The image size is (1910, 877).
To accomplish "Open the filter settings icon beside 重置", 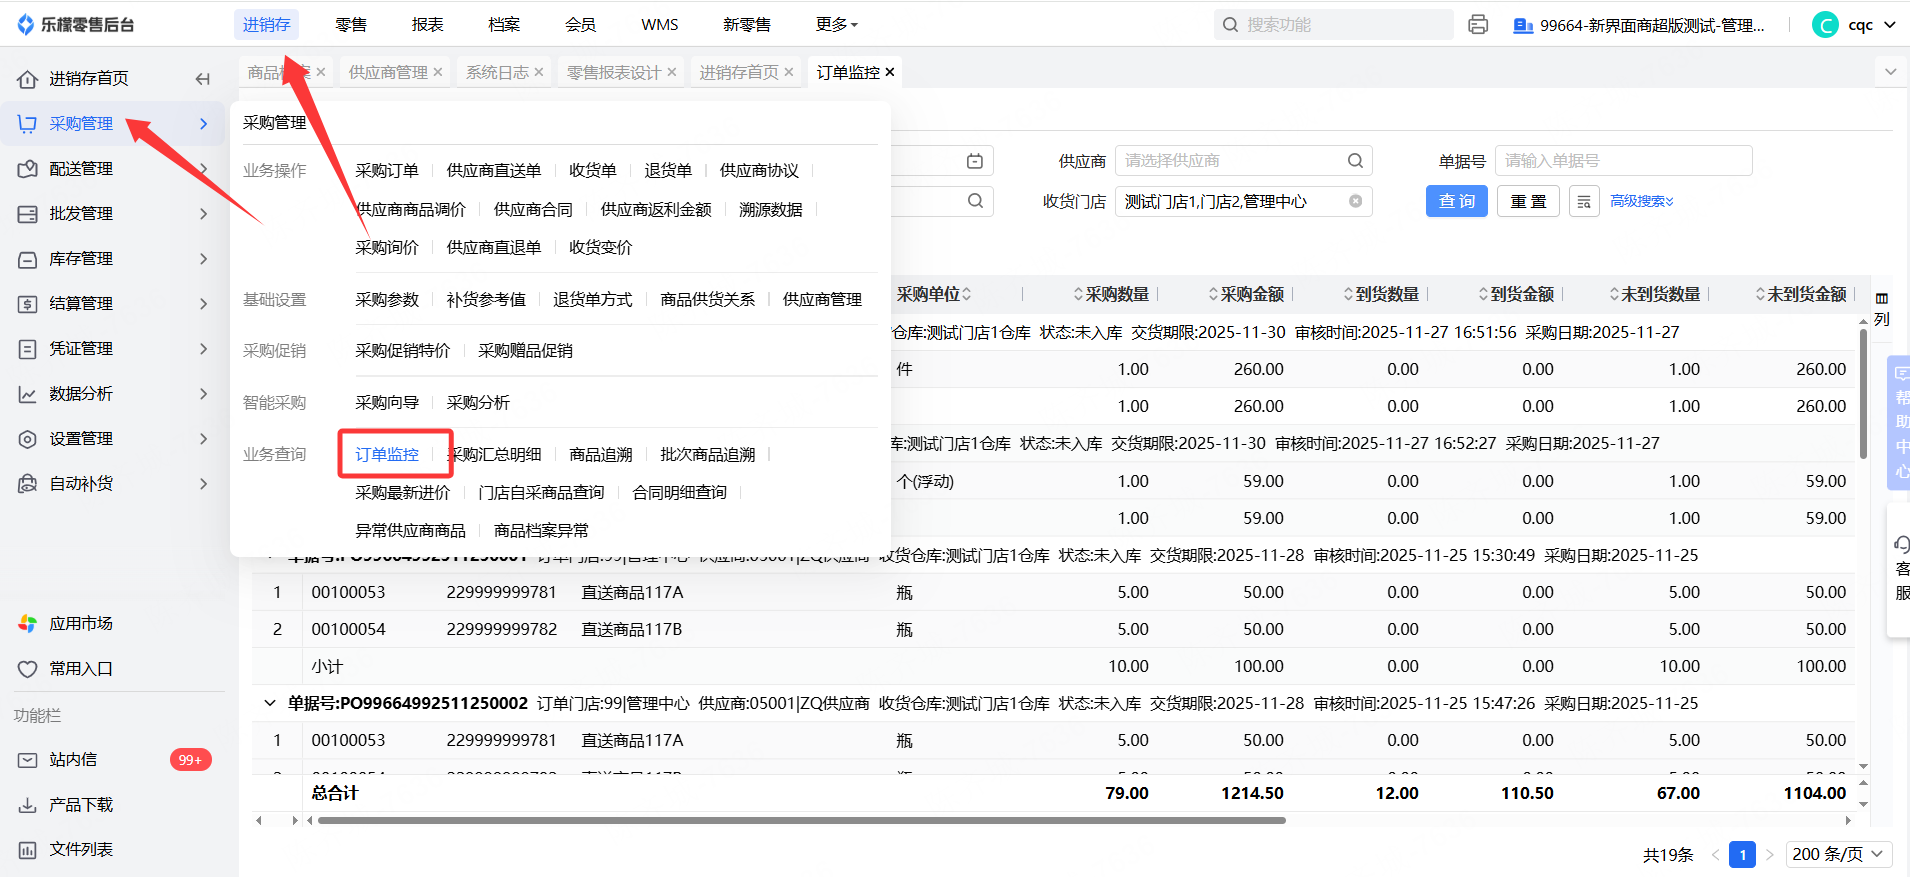I will tap(1584, 202).
